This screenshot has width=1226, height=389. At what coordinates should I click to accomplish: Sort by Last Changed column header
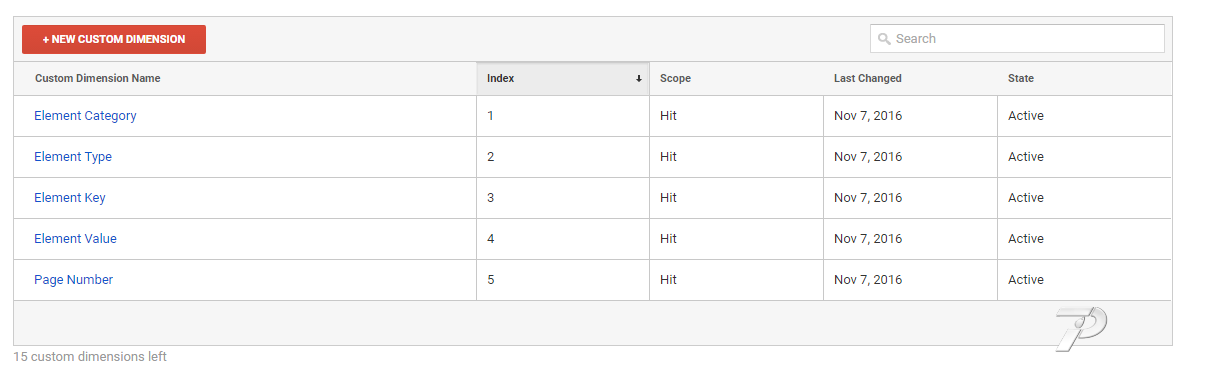pyautogui.click(x=868, y=78)
